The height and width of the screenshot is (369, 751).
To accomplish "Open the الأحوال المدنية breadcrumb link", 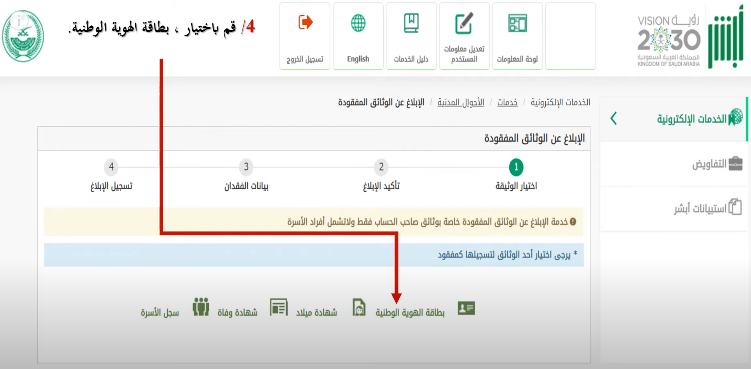I will coord(461,103).
